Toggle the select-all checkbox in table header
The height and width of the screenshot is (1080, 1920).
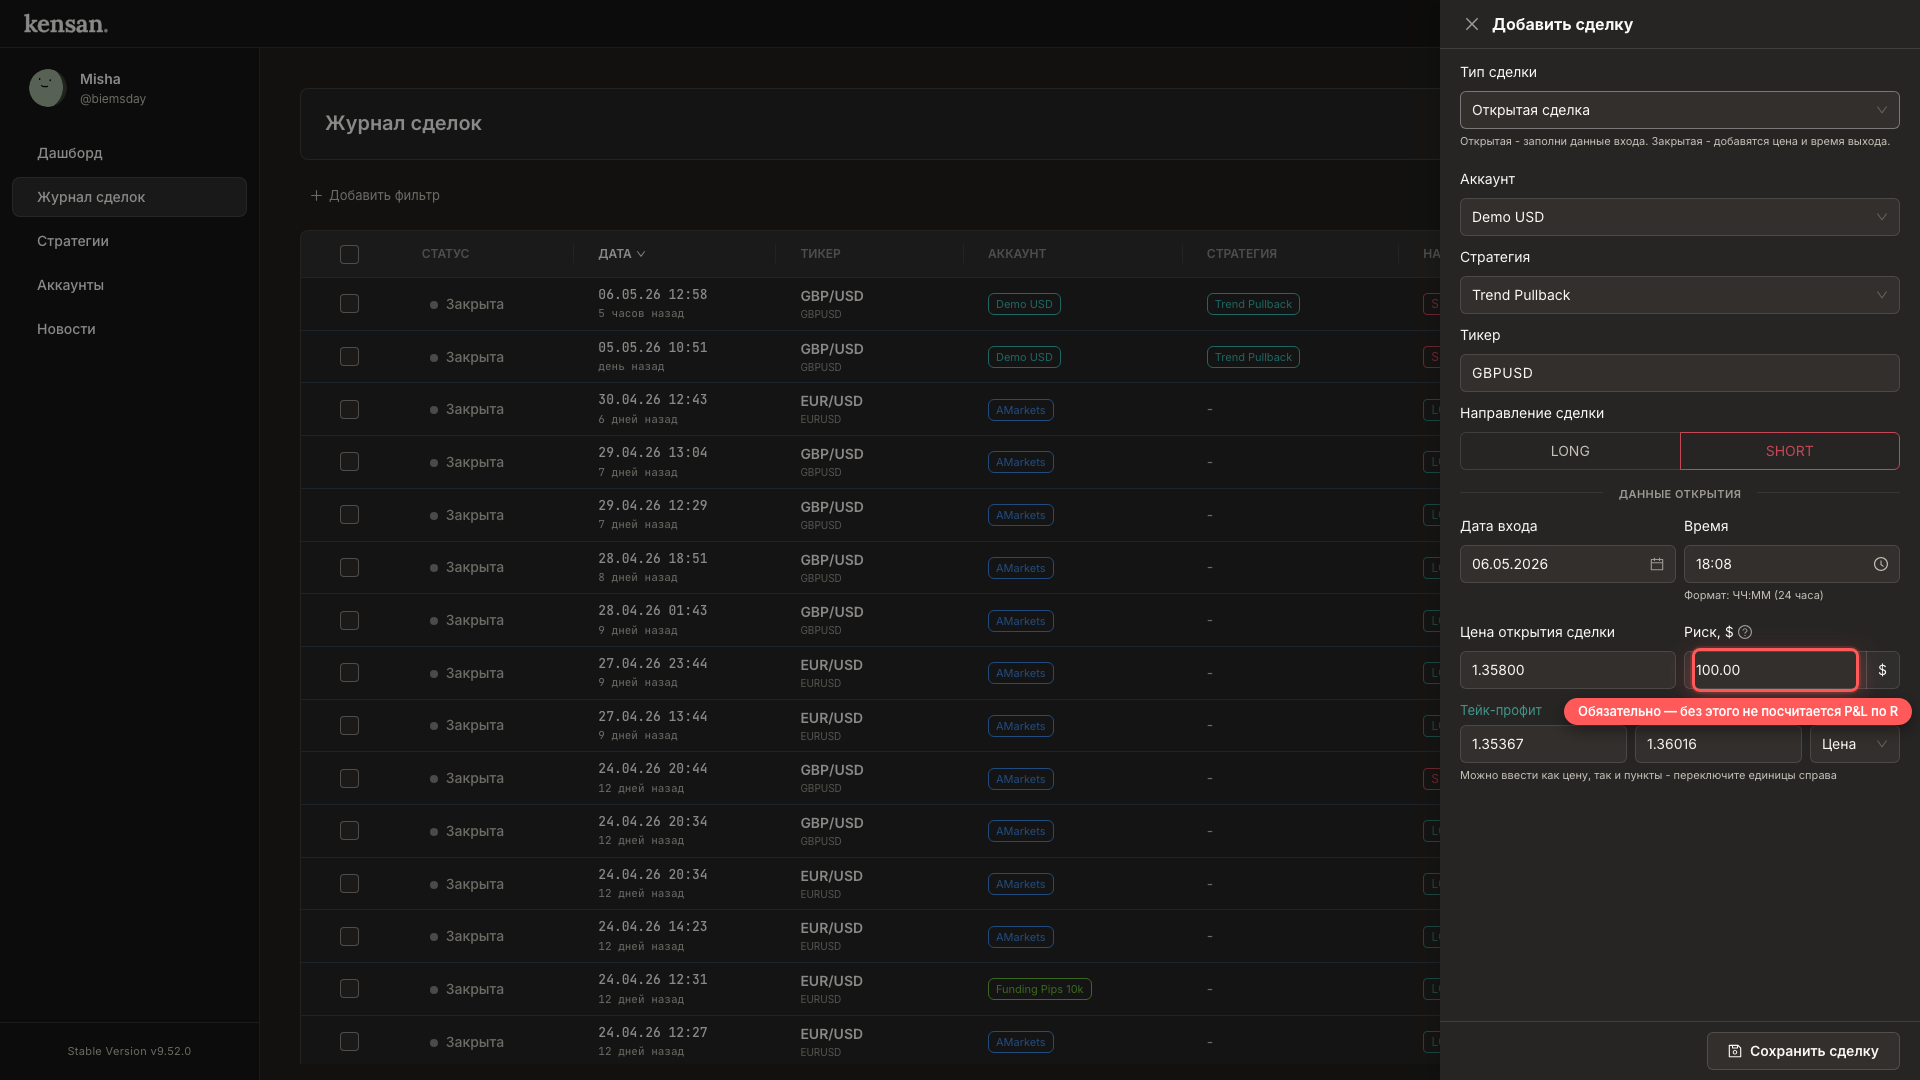(x=349, y=254)
